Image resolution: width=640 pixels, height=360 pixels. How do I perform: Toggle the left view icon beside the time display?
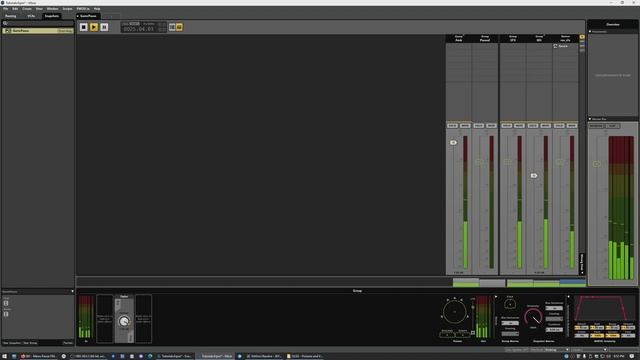(x=172, y=27)
